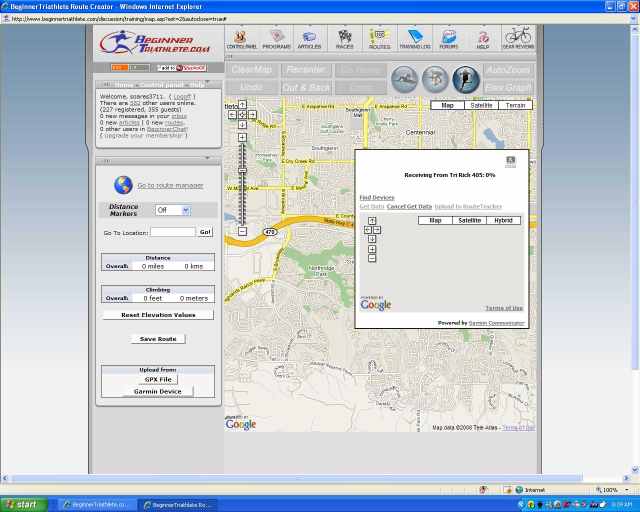Screen dimensions: 640x512
Task: Close the Garmin popup with corner icon
Action: point(511,161)
